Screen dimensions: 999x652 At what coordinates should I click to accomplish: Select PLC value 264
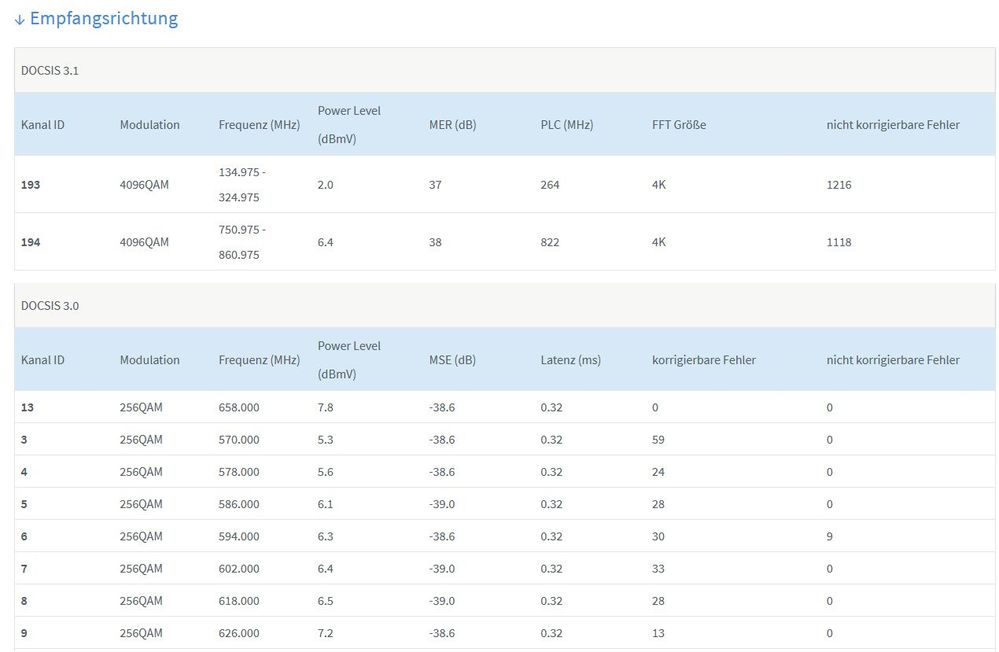click(550, 185)
